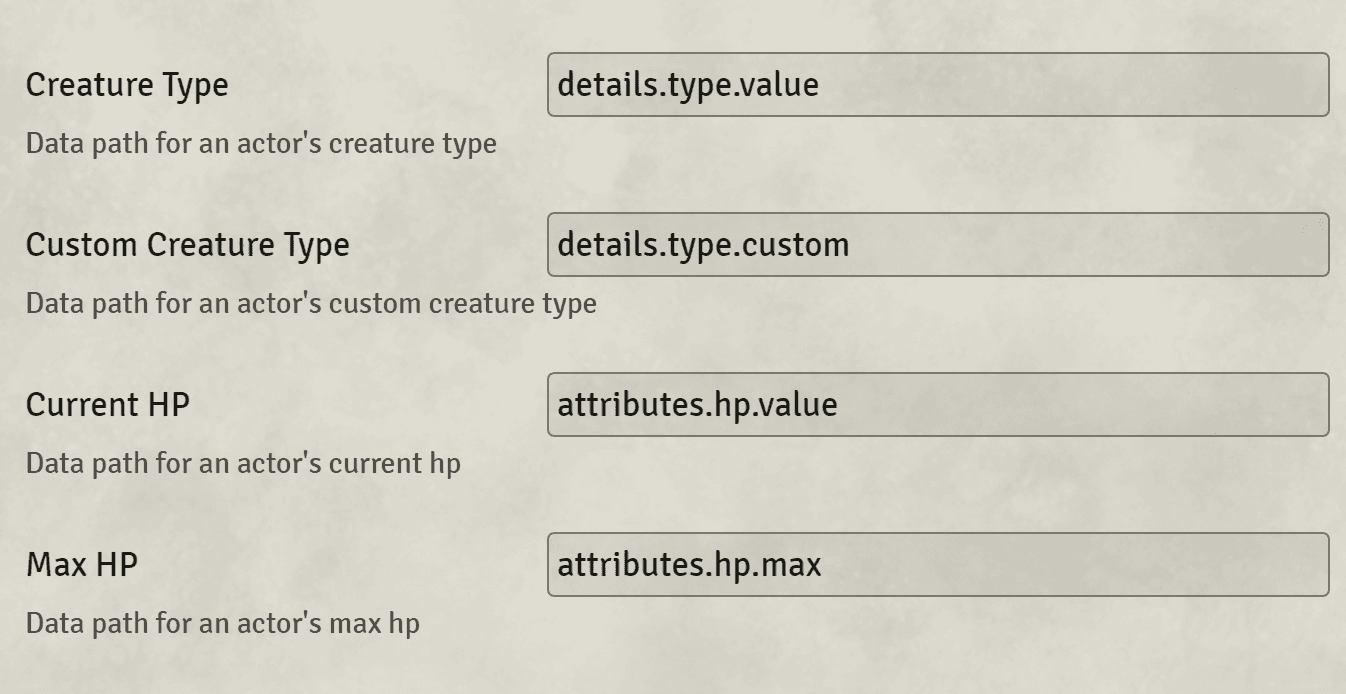
Task: Focus the Custom Creature Type text box
Action: click(937, 244)
